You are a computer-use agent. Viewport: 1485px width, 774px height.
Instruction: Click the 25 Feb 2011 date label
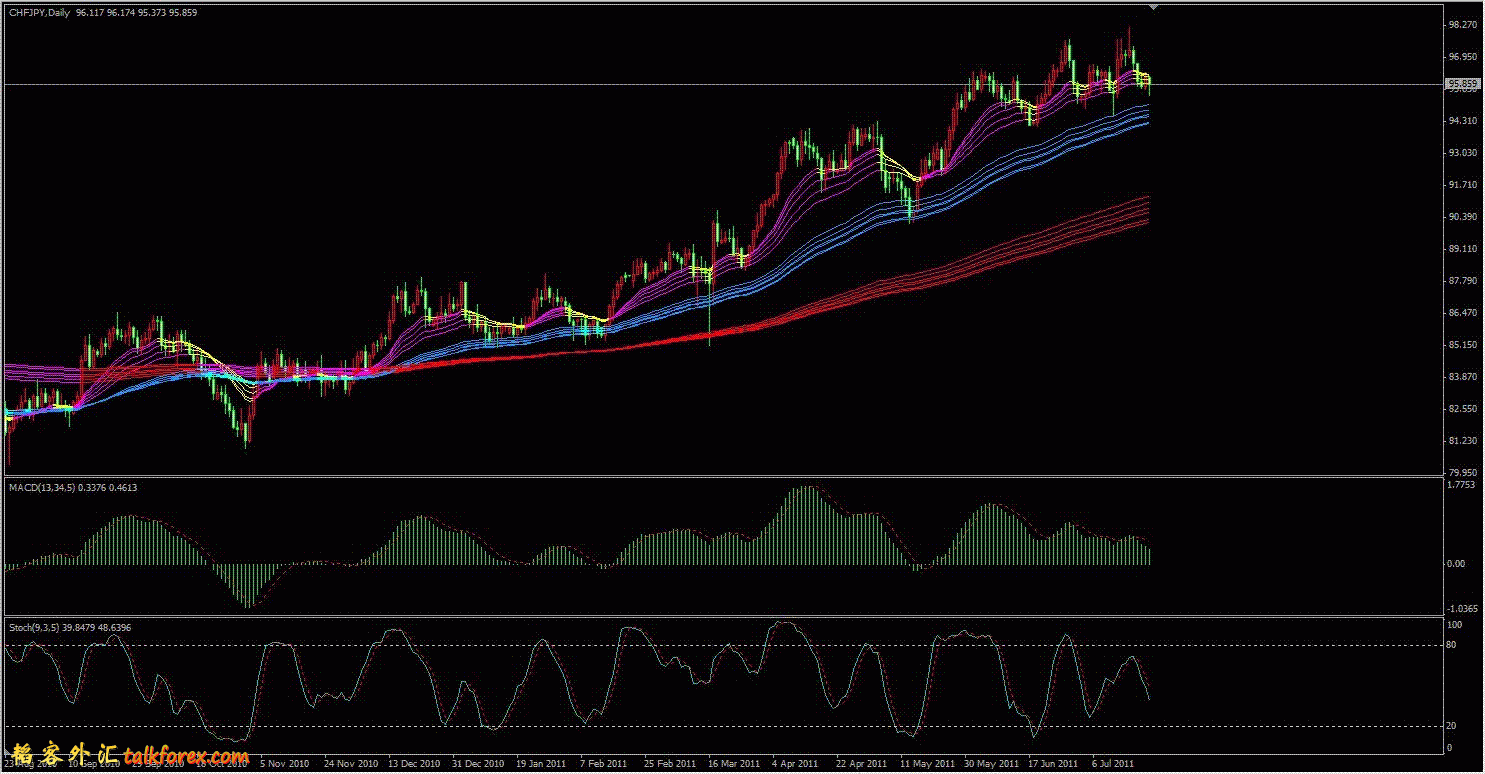(669, 763)
